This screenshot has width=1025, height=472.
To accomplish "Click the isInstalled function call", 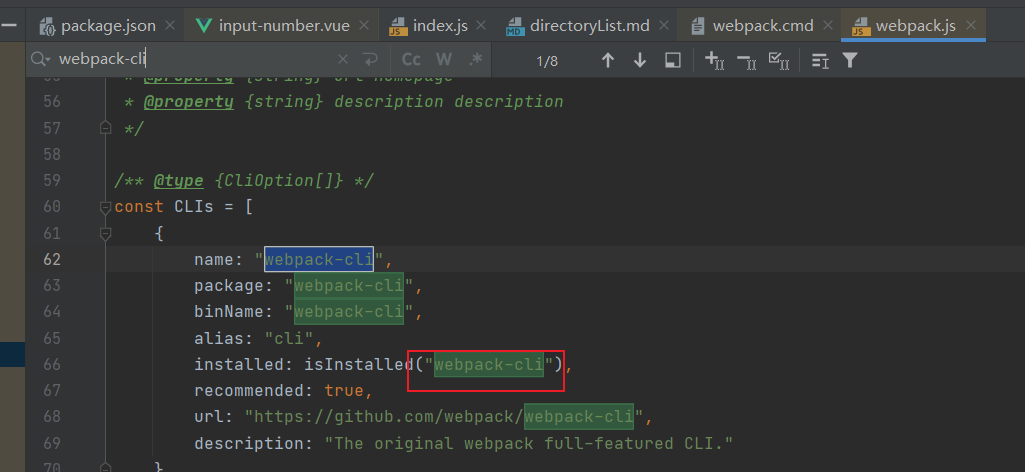I will tap(359, 365).
